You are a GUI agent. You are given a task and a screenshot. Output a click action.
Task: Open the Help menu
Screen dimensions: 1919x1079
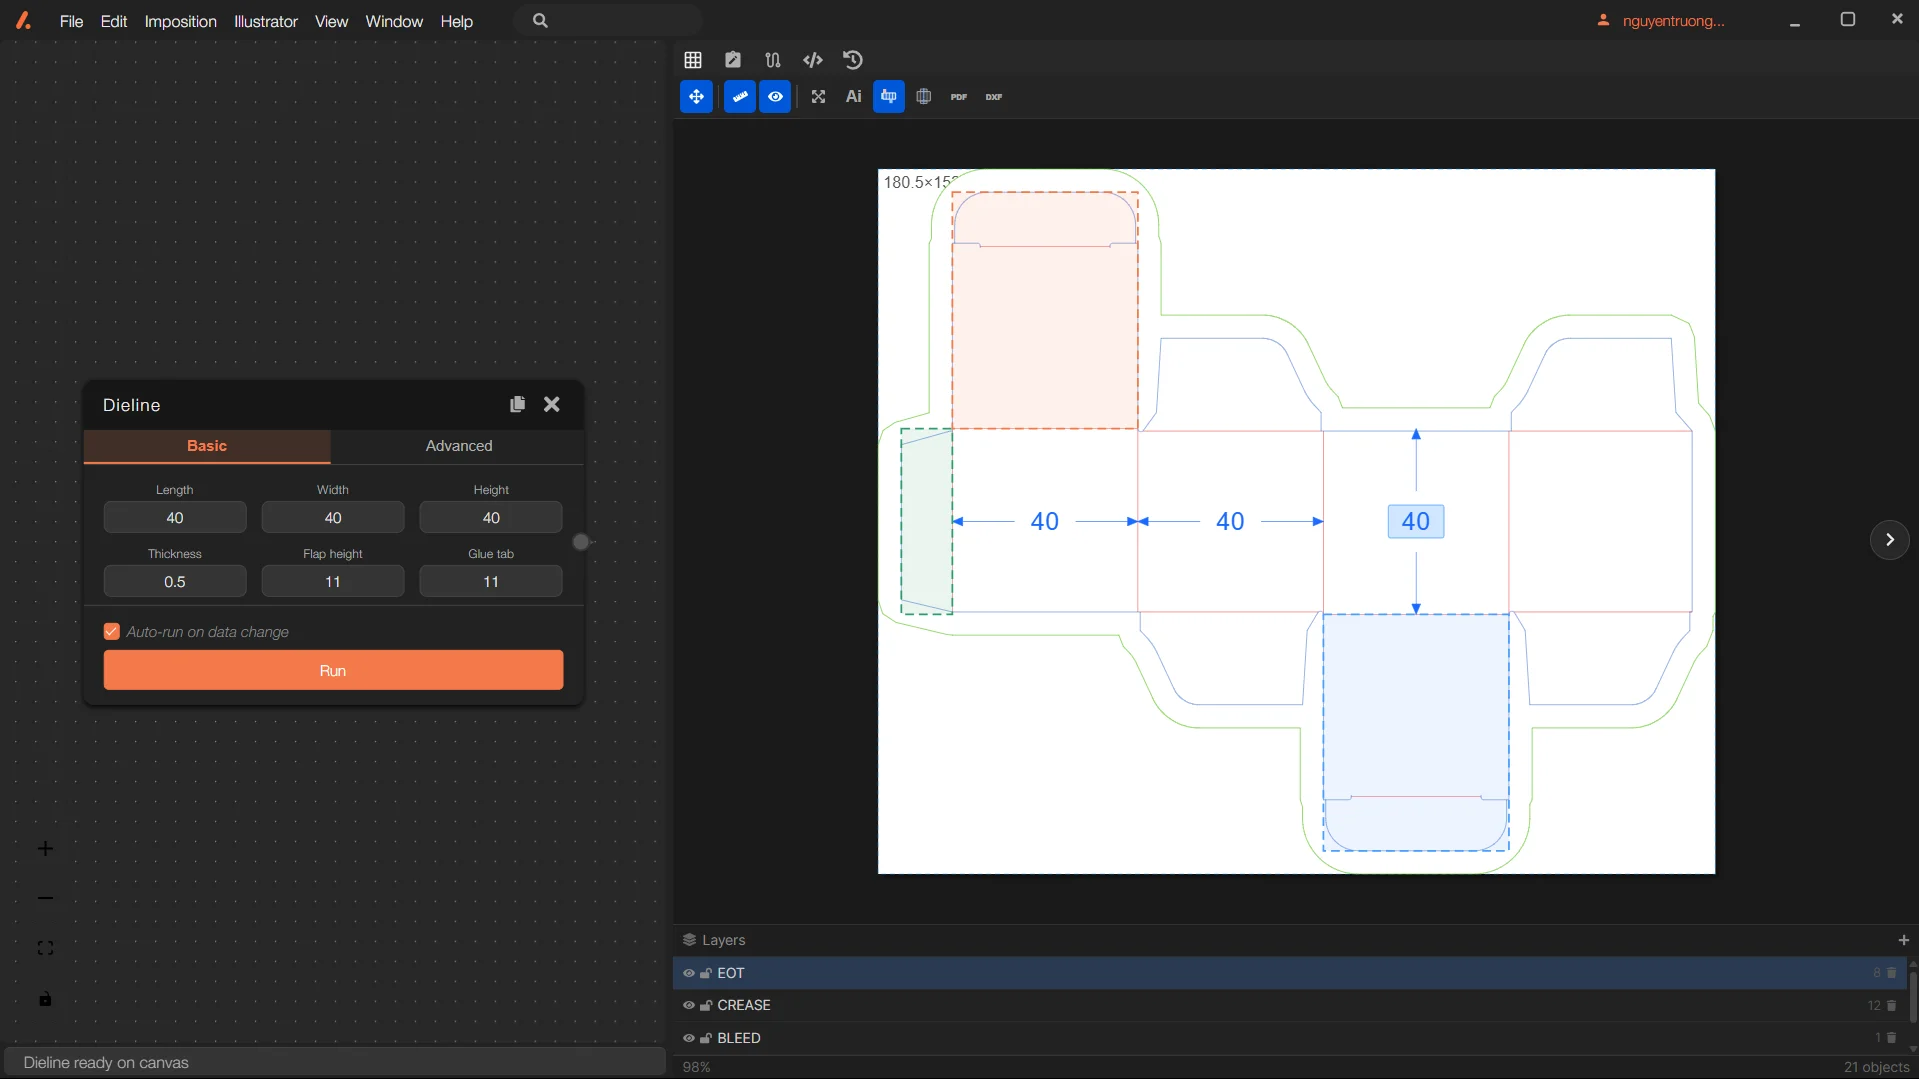click(x=457, y=21)
